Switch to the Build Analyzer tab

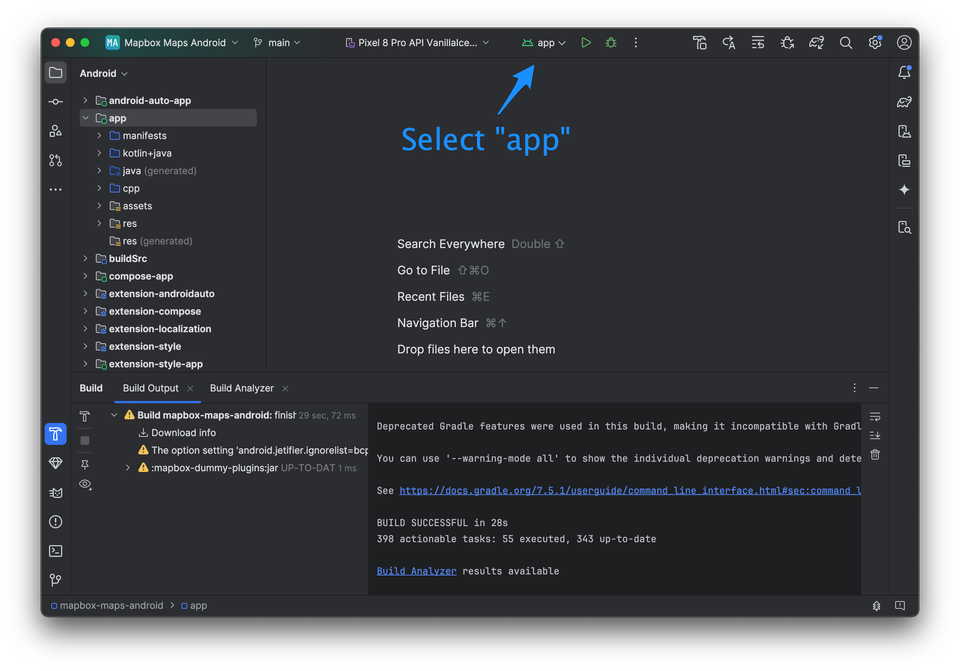point(241,388)
